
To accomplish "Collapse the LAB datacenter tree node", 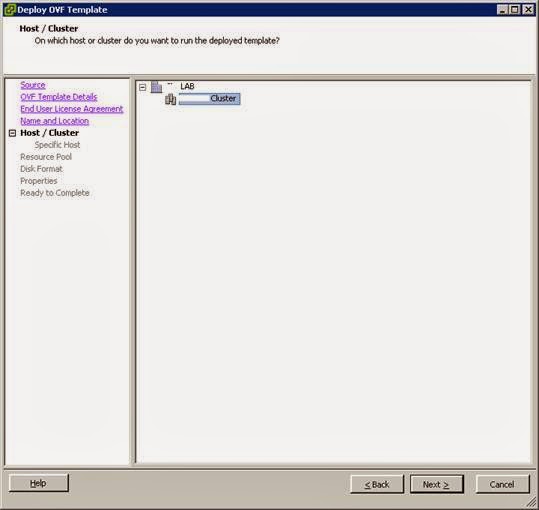I will [143, 87].
